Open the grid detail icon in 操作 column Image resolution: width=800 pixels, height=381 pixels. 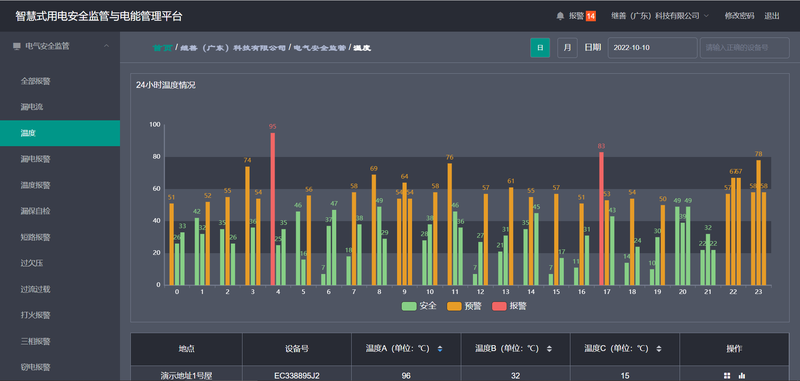pos(727,376)
